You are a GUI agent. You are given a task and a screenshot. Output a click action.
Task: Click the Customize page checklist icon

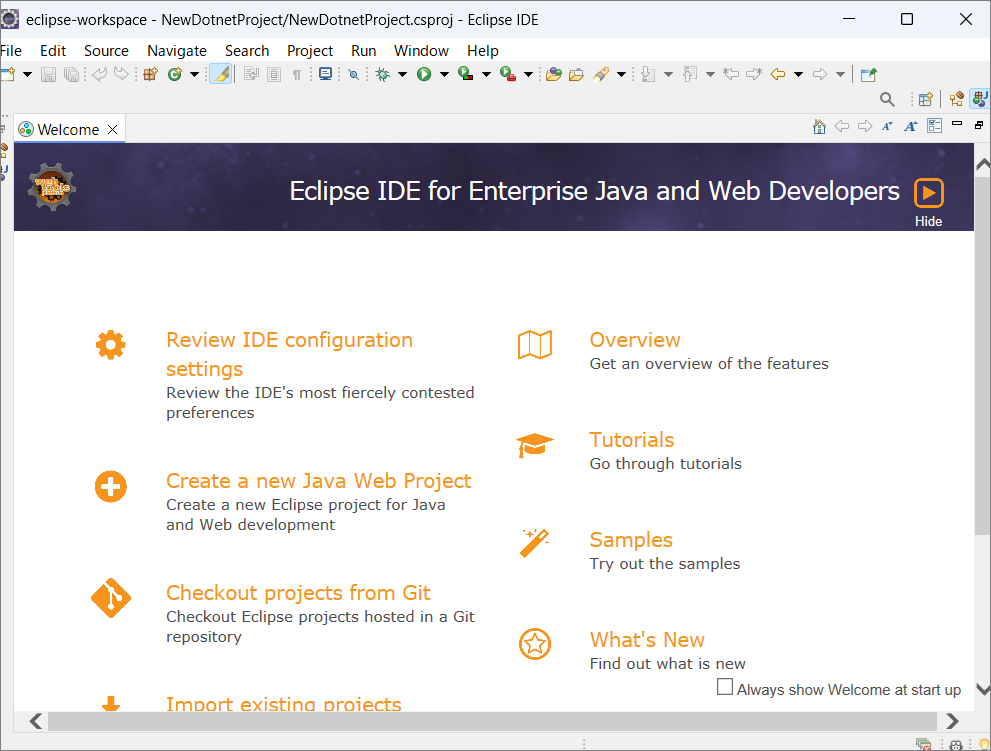tap(934, 126)
